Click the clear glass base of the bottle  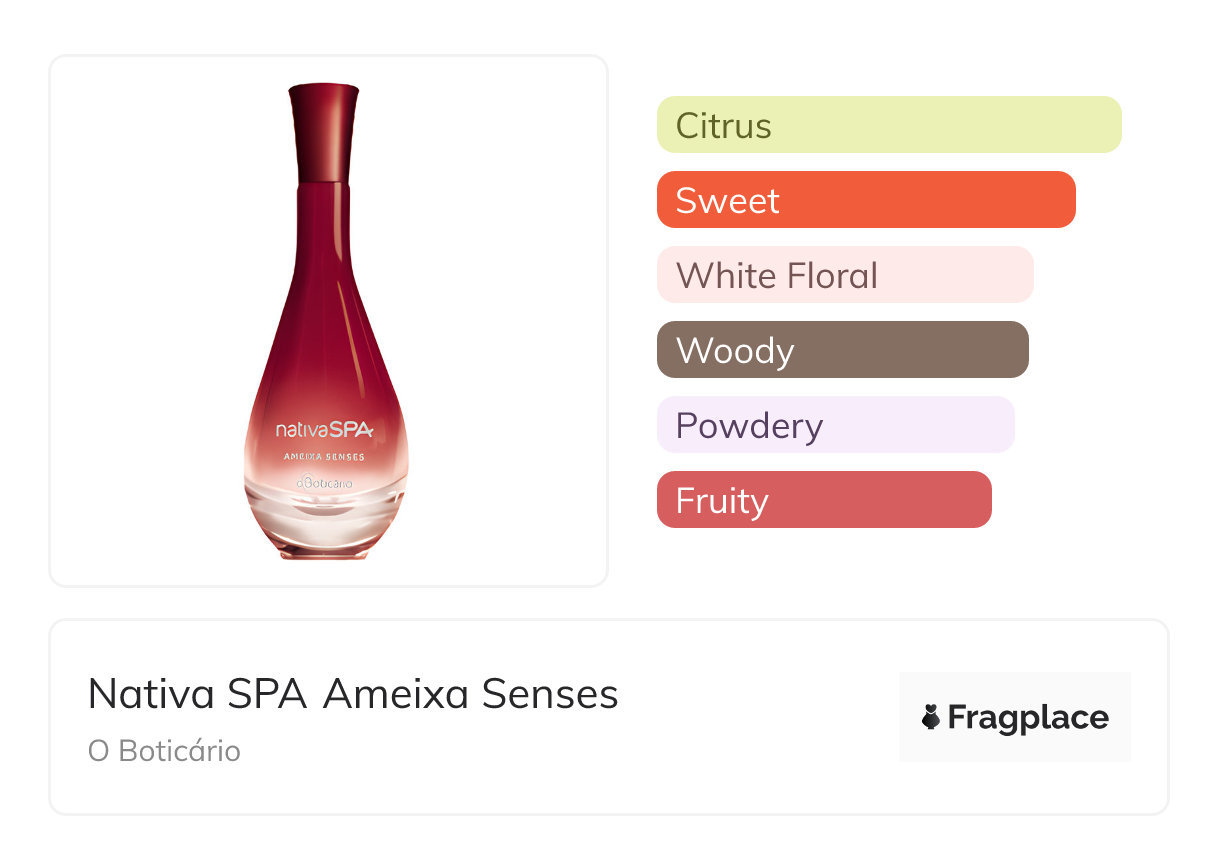pos(324,520)
